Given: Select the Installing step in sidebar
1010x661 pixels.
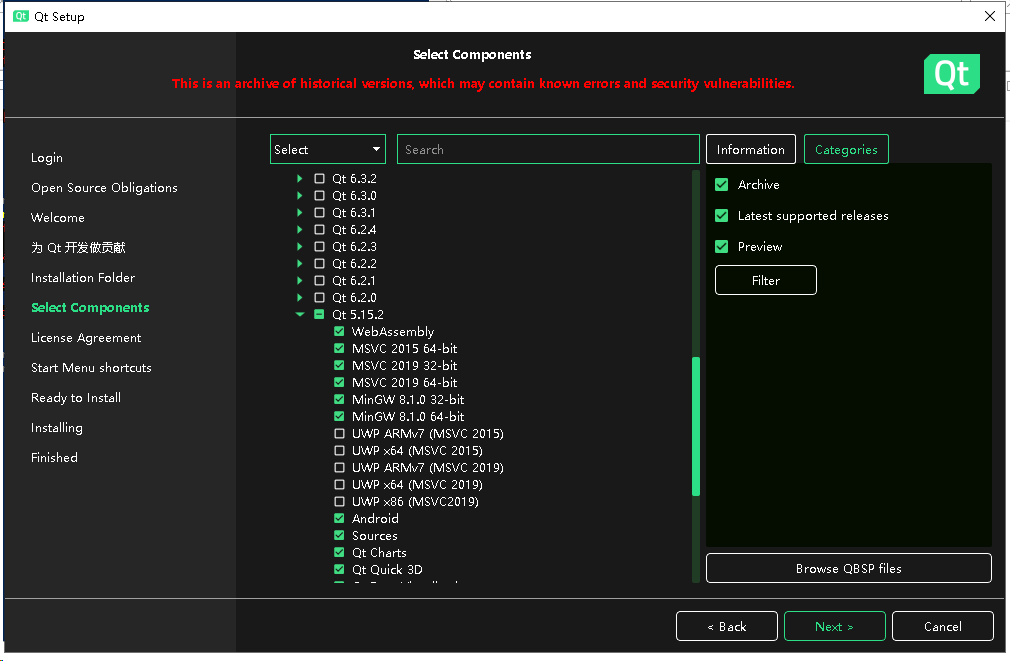Looking at the screenshot, I should click(x=57, y=428).
